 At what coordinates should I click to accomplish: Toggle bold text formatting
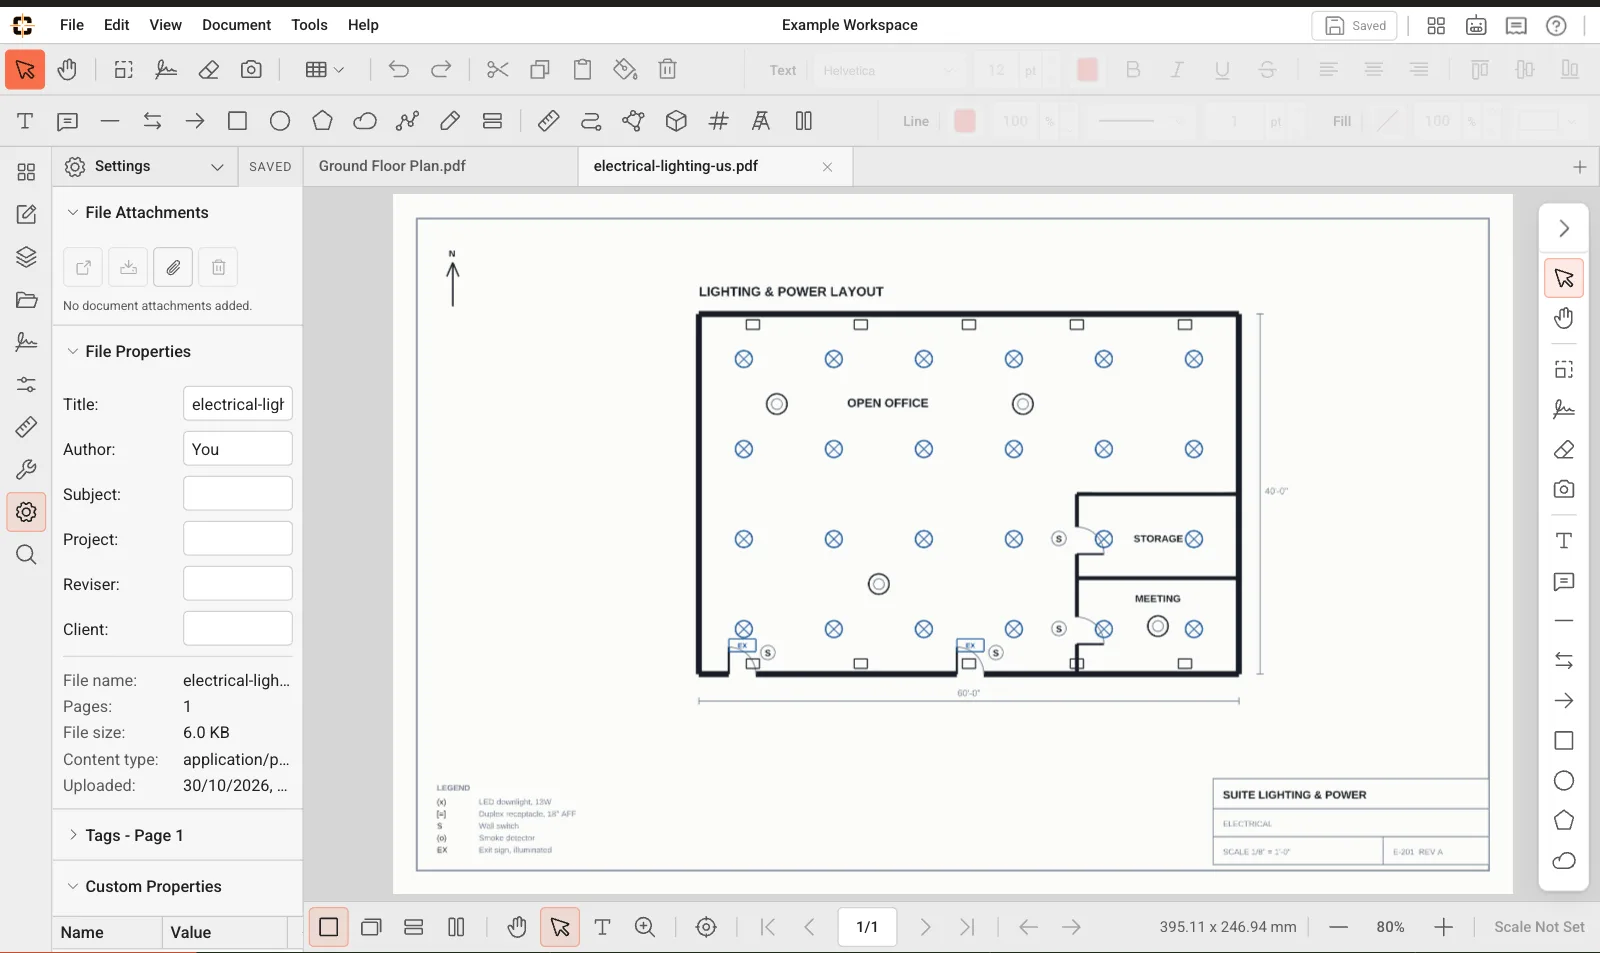coord(1133,70)
